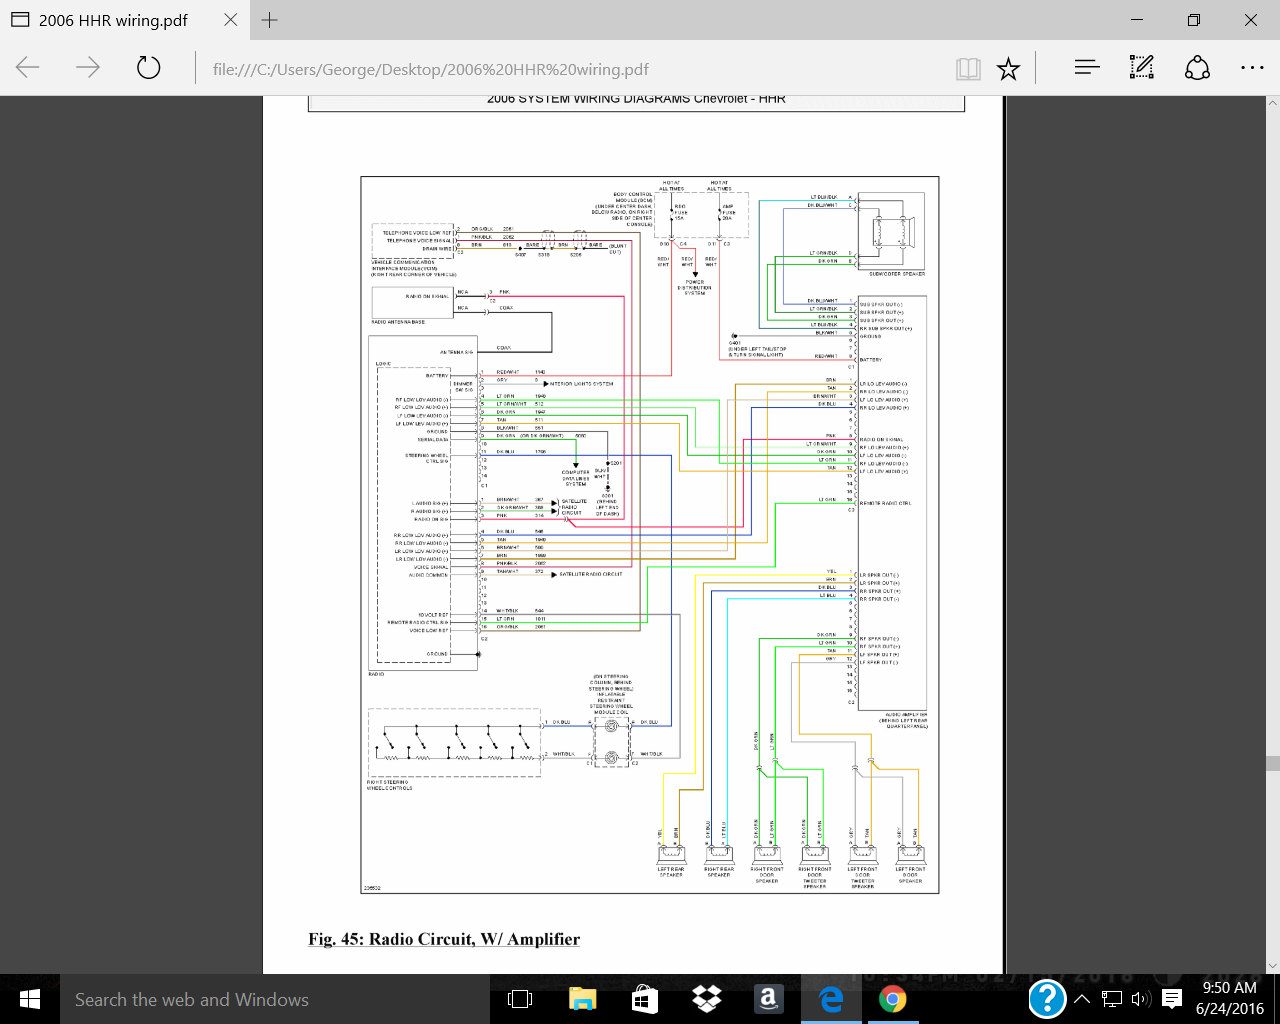This screenshot has height=1024, width=1280.
Task: Click the Left Front Door Speaker label
Action: 910,875
